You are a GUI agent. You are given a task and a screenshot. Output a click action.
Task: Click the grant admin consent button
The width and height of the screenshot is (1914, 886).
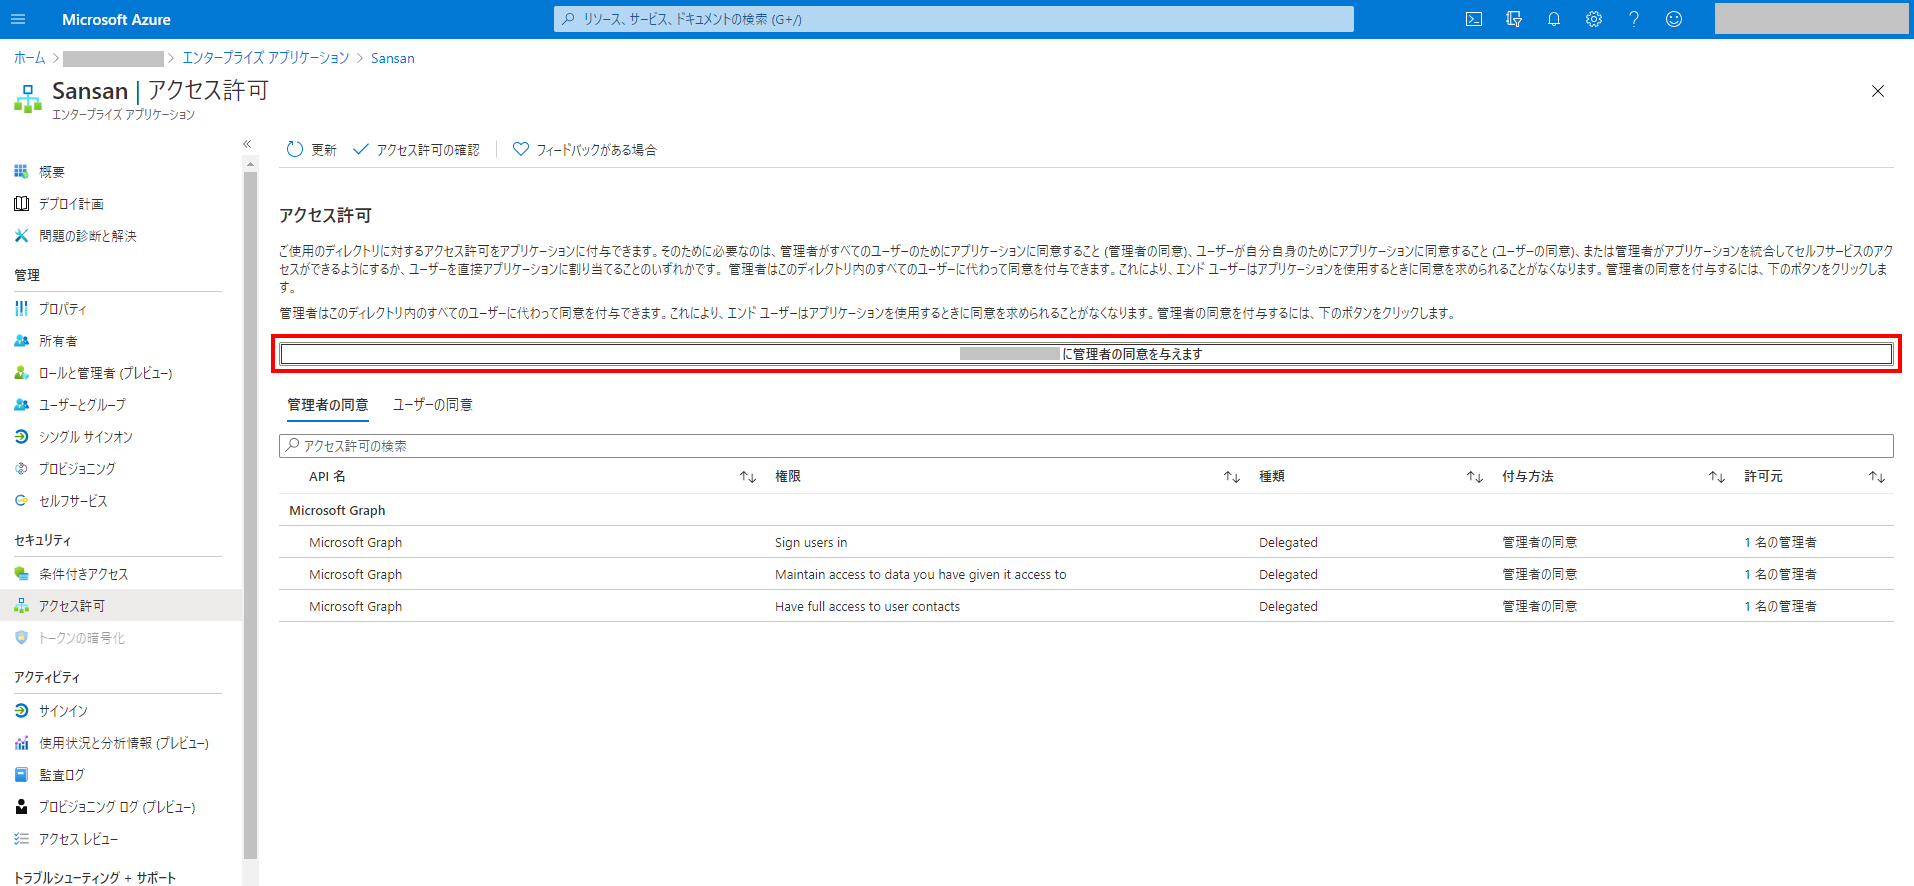pyautogui.click(x=1086, y=354)
